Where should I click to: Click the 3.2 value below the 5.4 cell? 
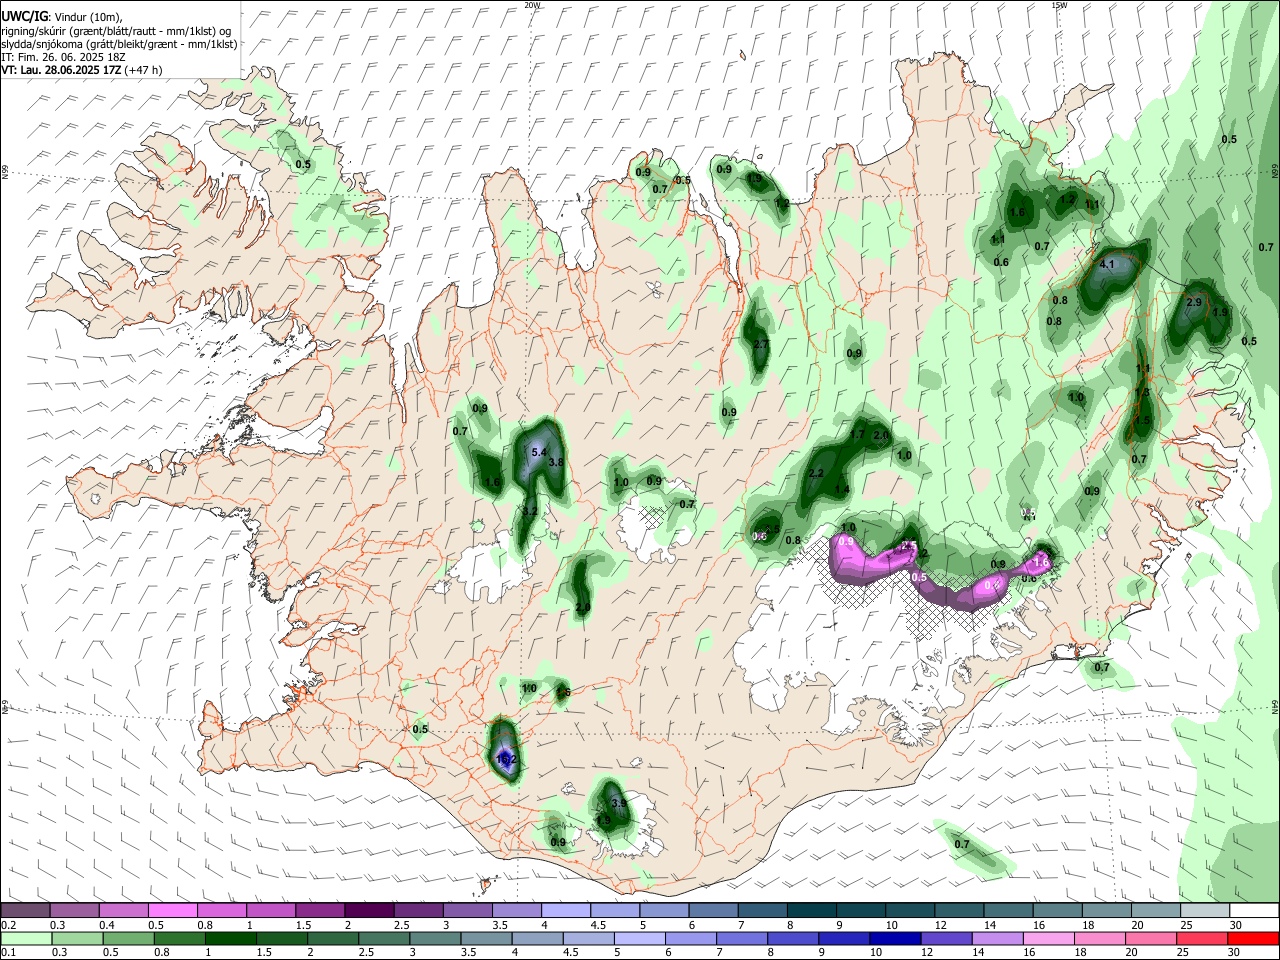coord(531,511)
